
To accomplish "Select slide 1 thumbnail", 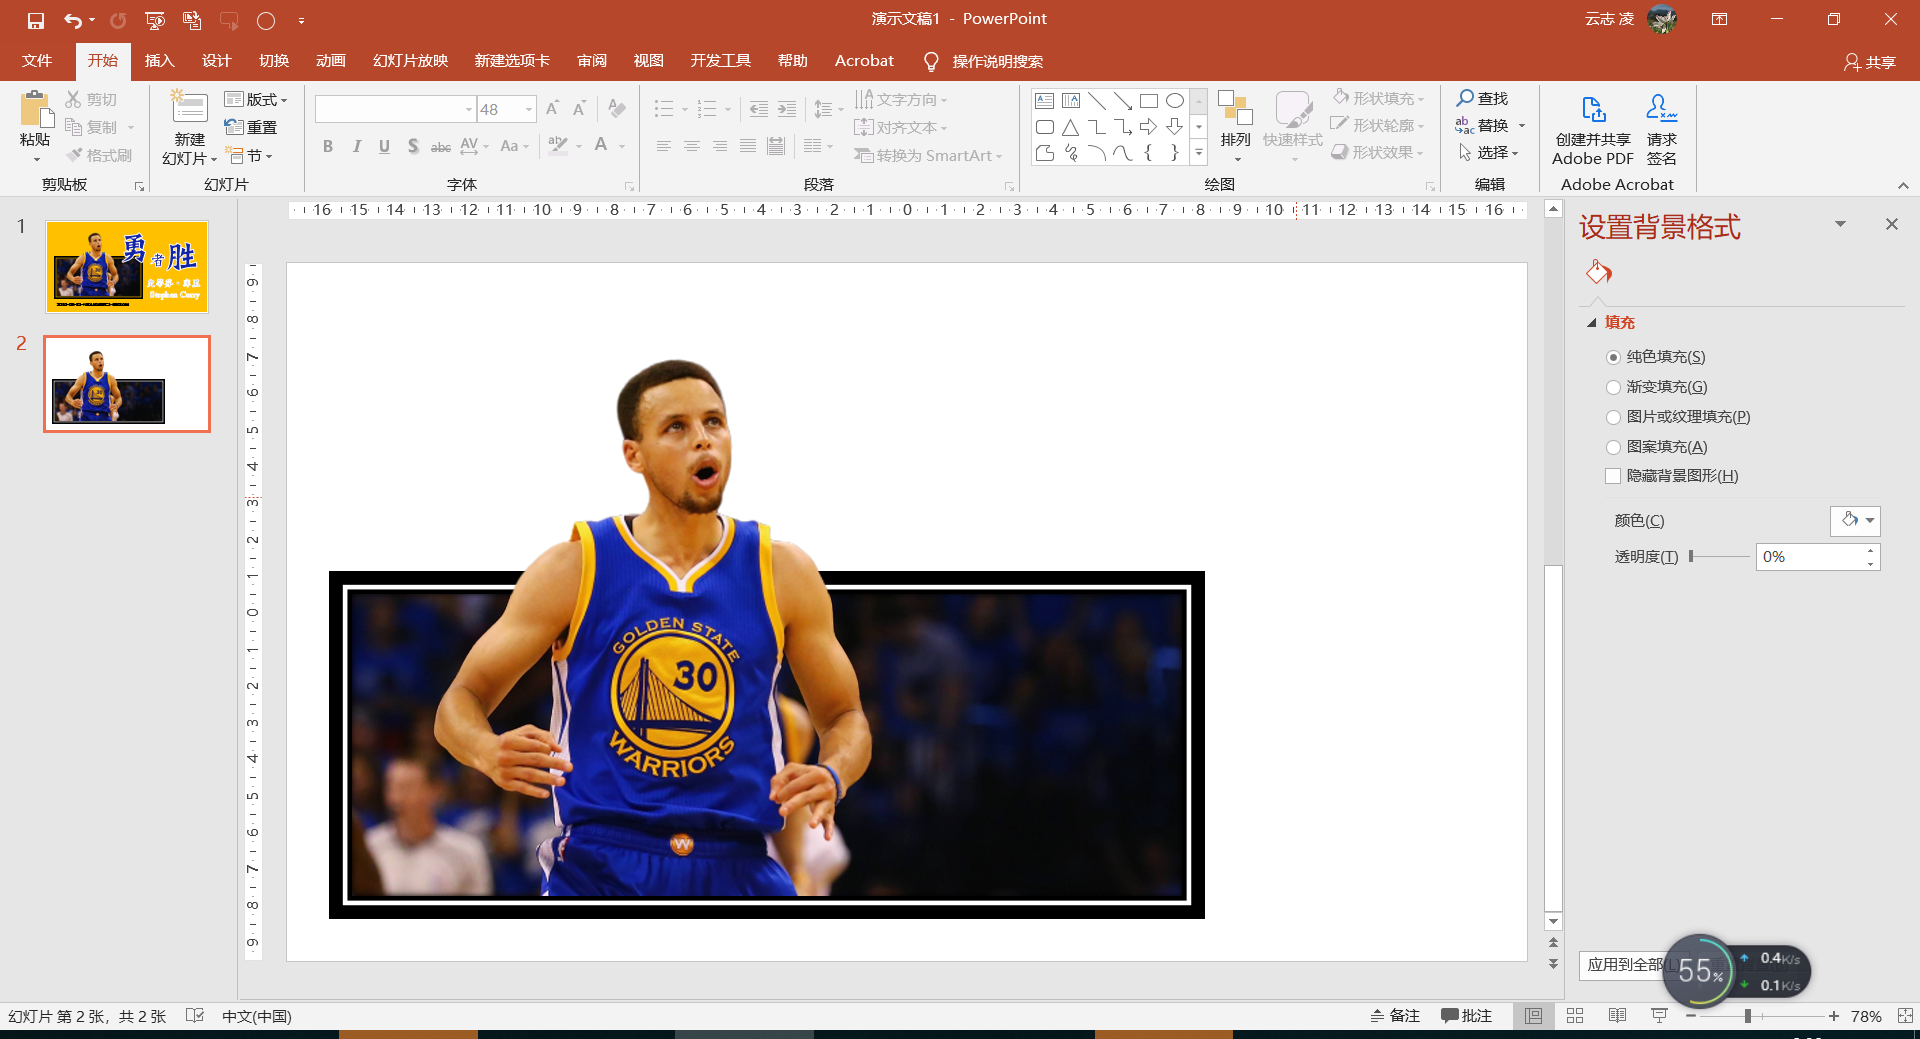I will [x=127, y=266].
